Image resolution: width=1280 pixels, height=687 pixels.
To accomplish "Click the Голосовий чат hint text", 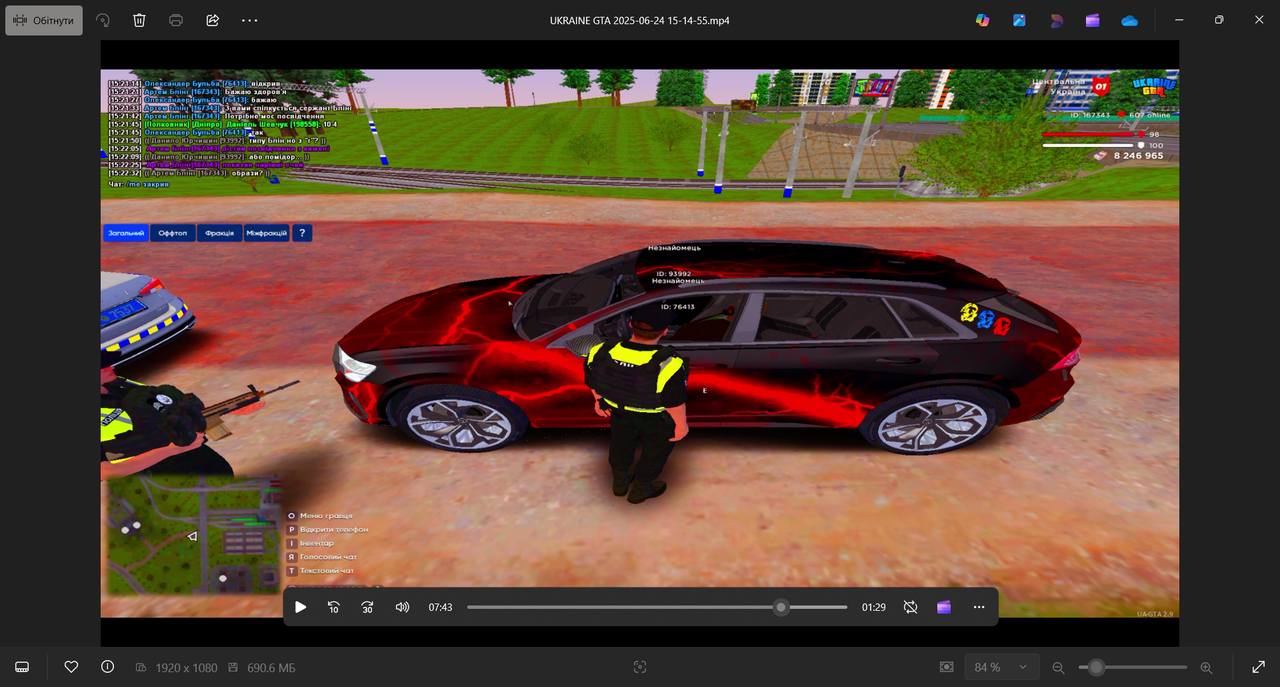I will (x=328, y=557).
